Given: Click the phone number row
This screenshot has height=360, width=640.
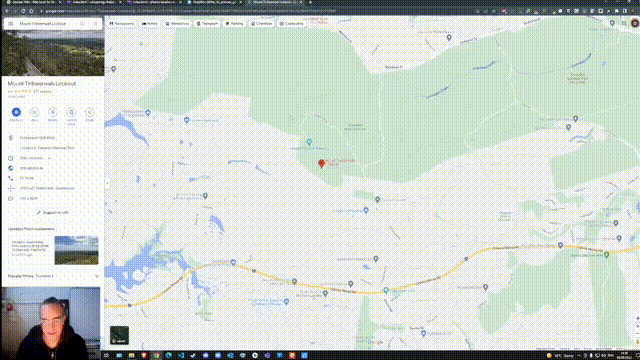Looking at the screenshot, I should pos(53,178).
